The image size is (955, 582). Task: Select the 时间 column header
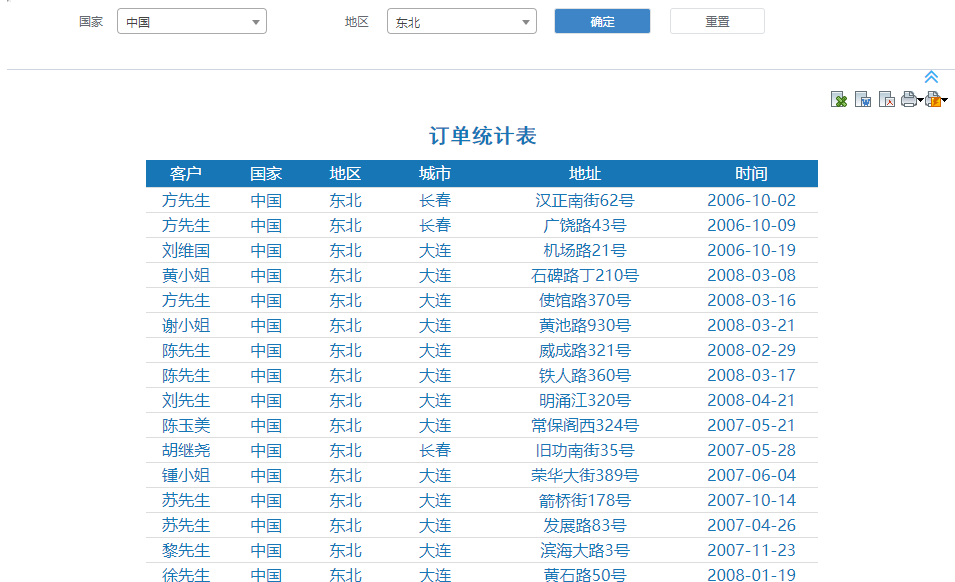[x=751, y=174]
